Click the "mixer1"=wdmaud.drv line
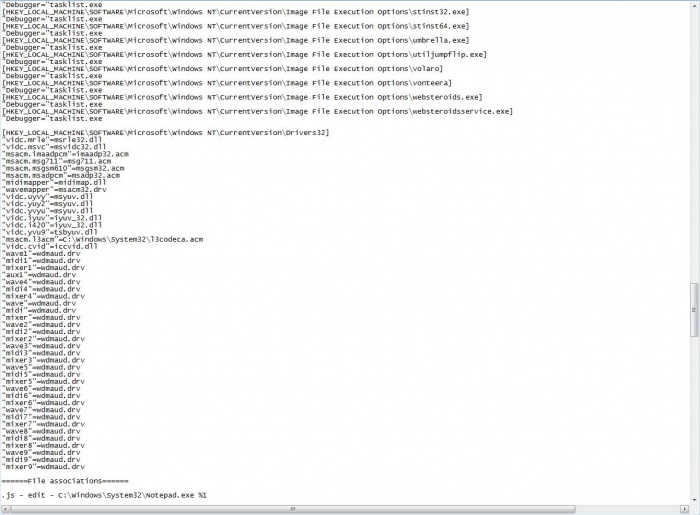 43,268
